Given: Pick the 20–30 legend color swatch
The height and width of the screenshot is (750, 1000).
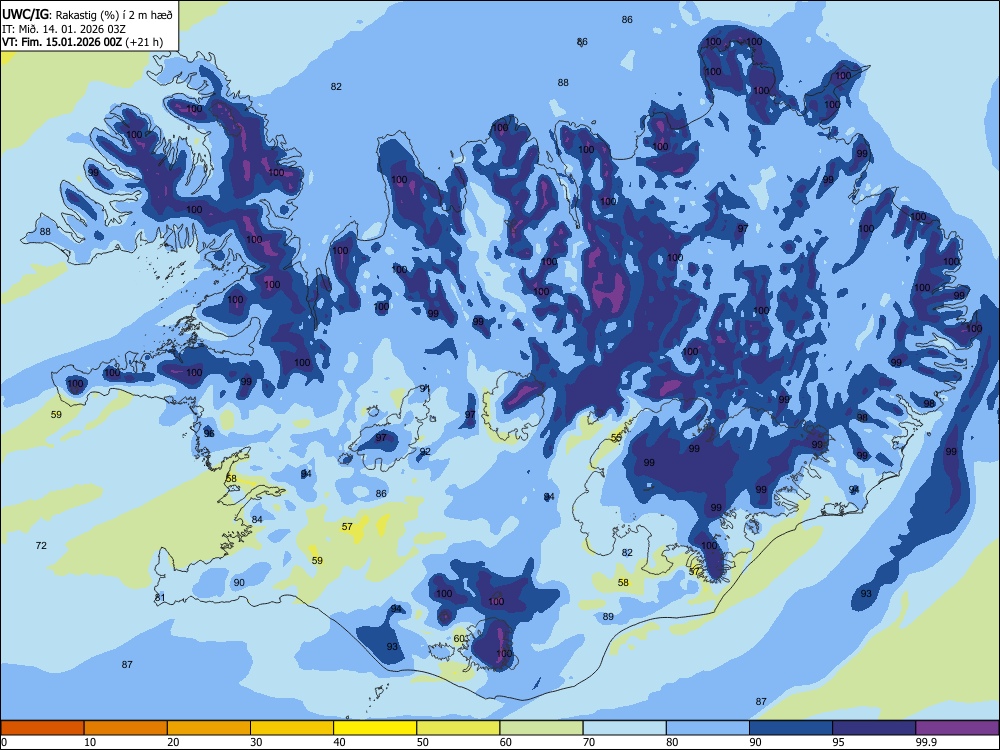Looking at the screenshot, I should 209,728.
